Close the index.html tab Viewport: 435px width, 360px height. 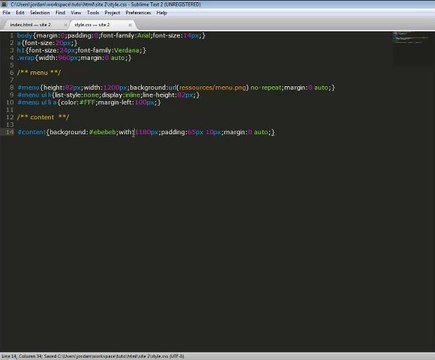[x=65, y=25]
